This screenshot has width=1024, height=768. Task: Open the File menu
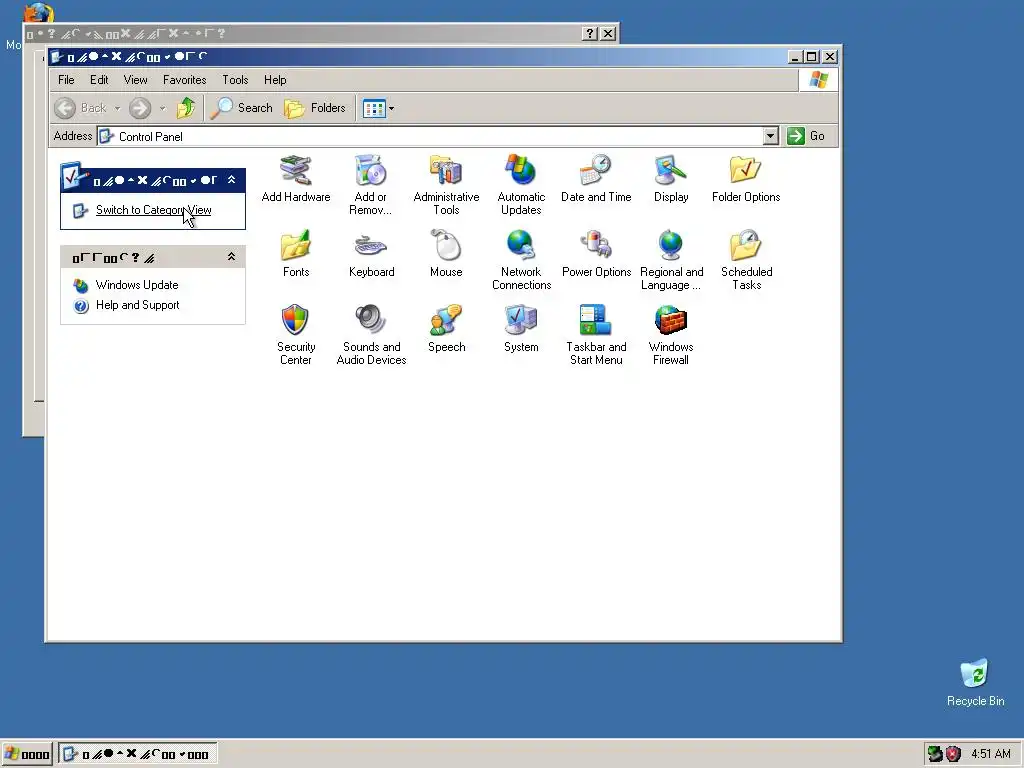pos(66,80)
